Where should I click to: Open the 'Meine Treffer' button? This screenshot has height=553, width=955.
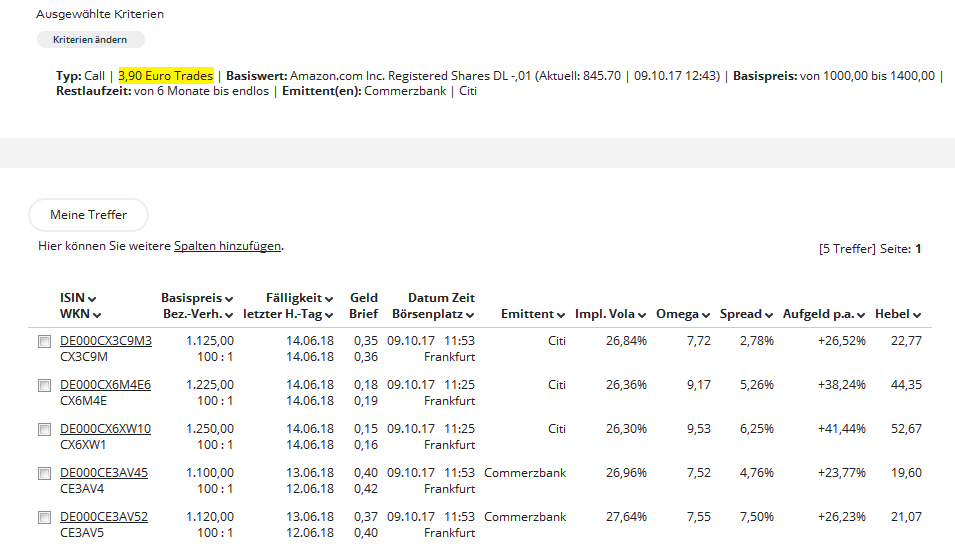coord(88,215)
